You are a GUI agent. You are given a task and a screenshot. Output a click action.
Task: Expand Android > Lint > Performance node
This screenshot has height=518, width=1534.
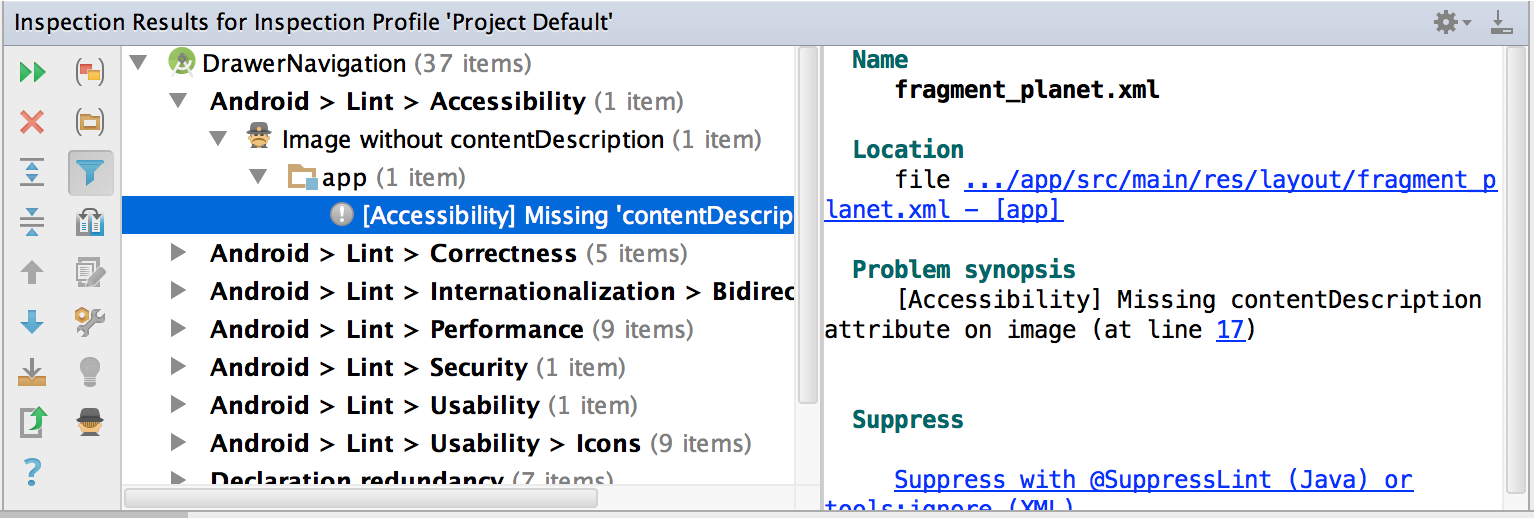pos(179,330)
